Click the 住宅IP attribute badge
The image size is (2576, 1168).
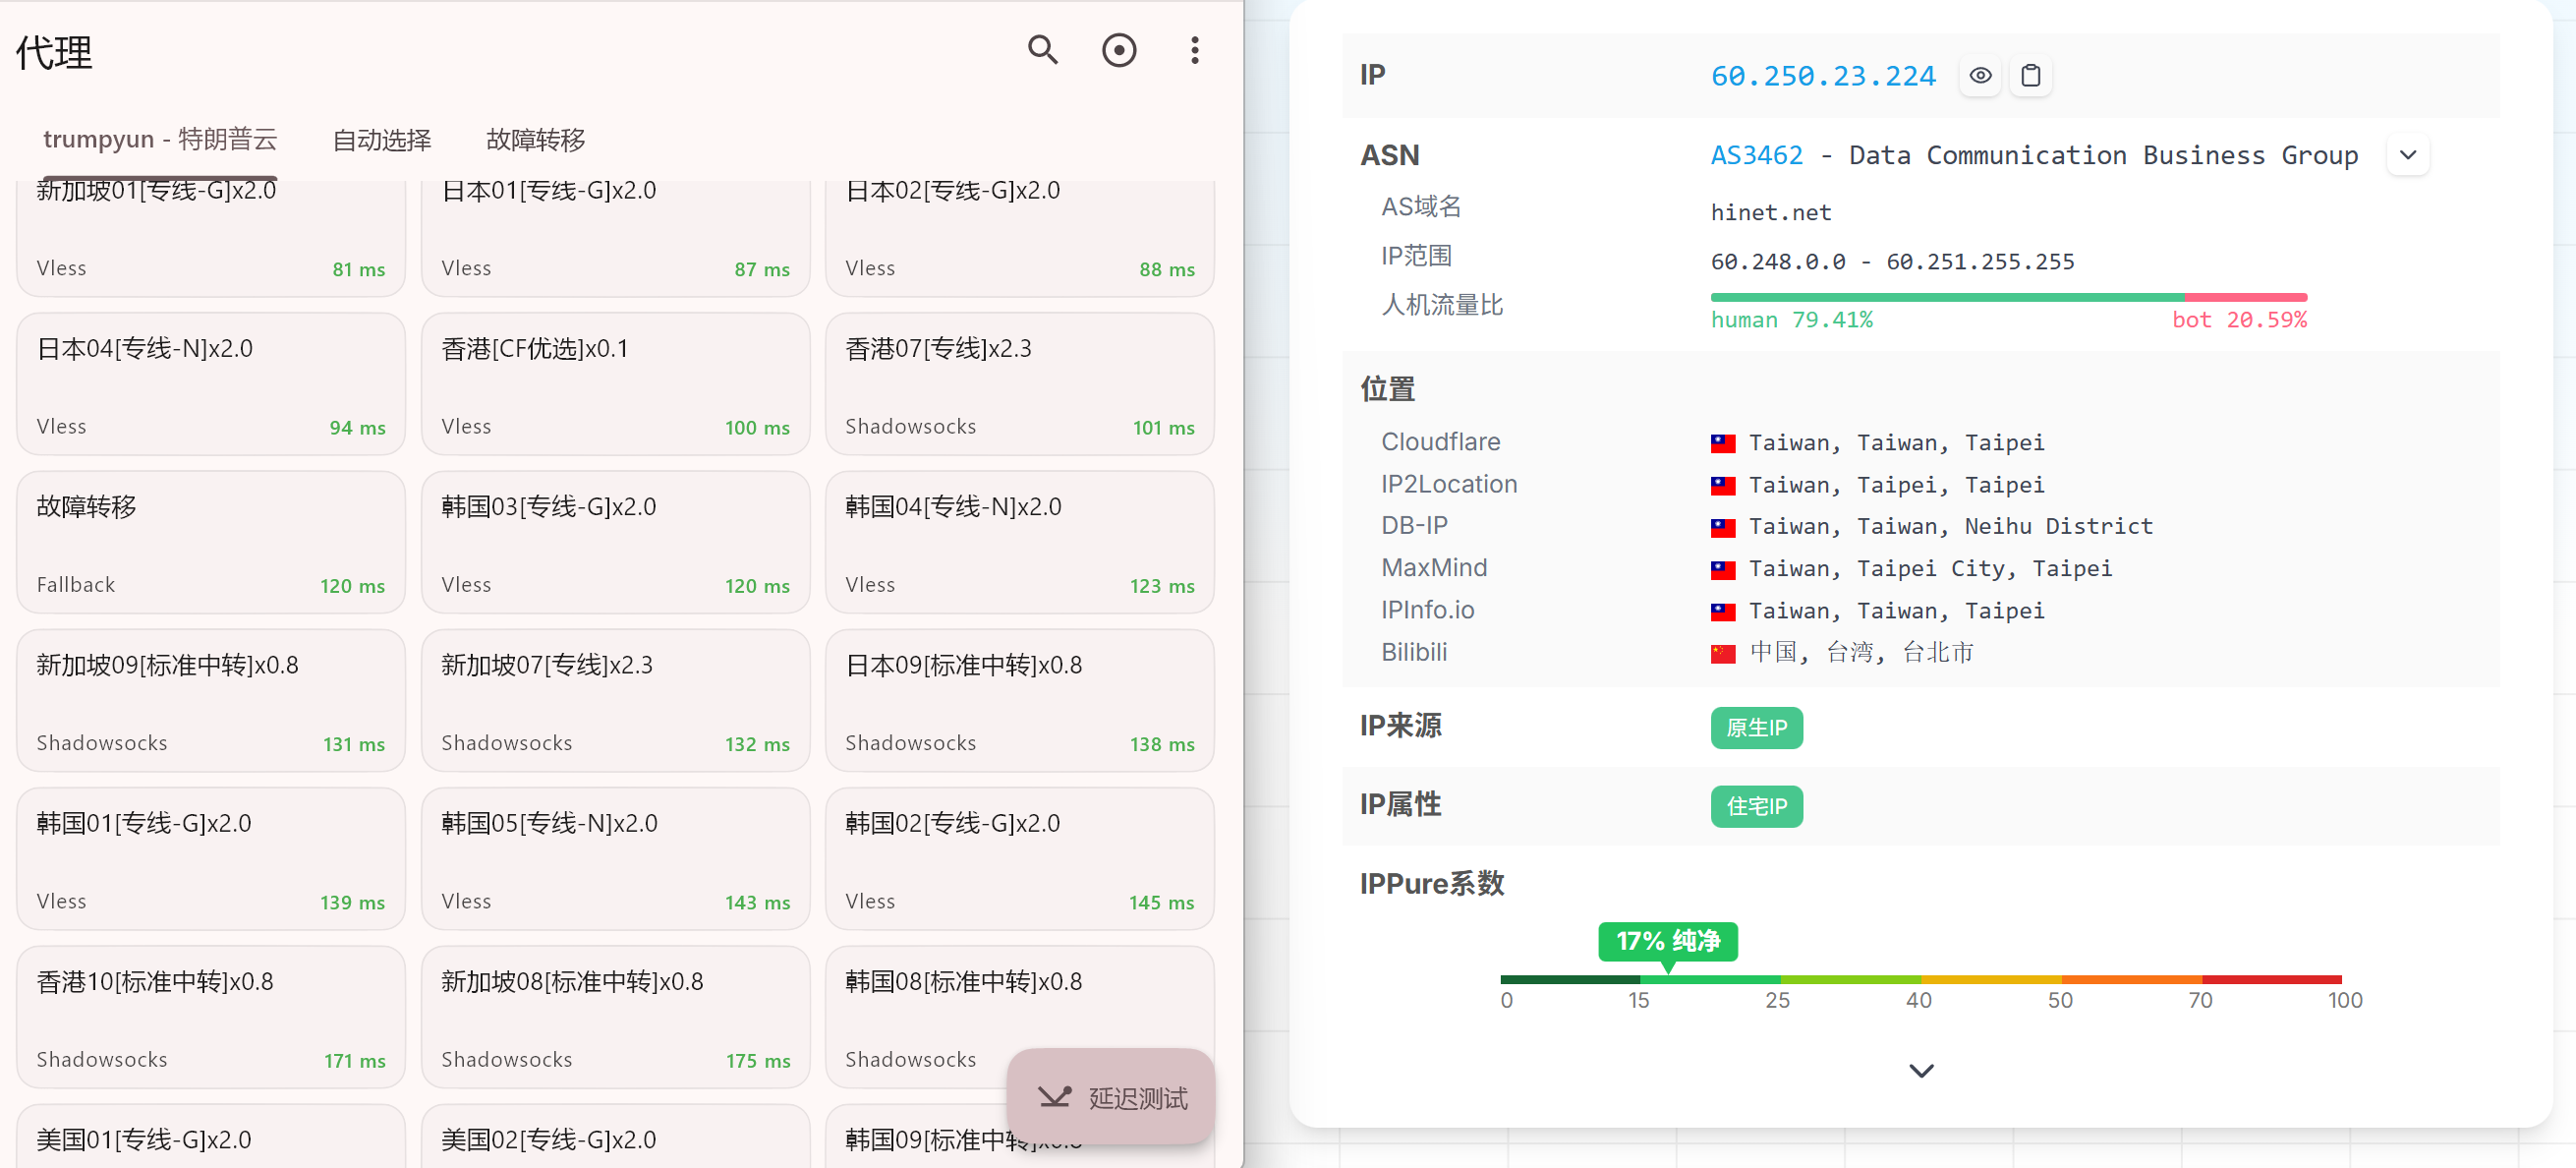pos(1756,807)
